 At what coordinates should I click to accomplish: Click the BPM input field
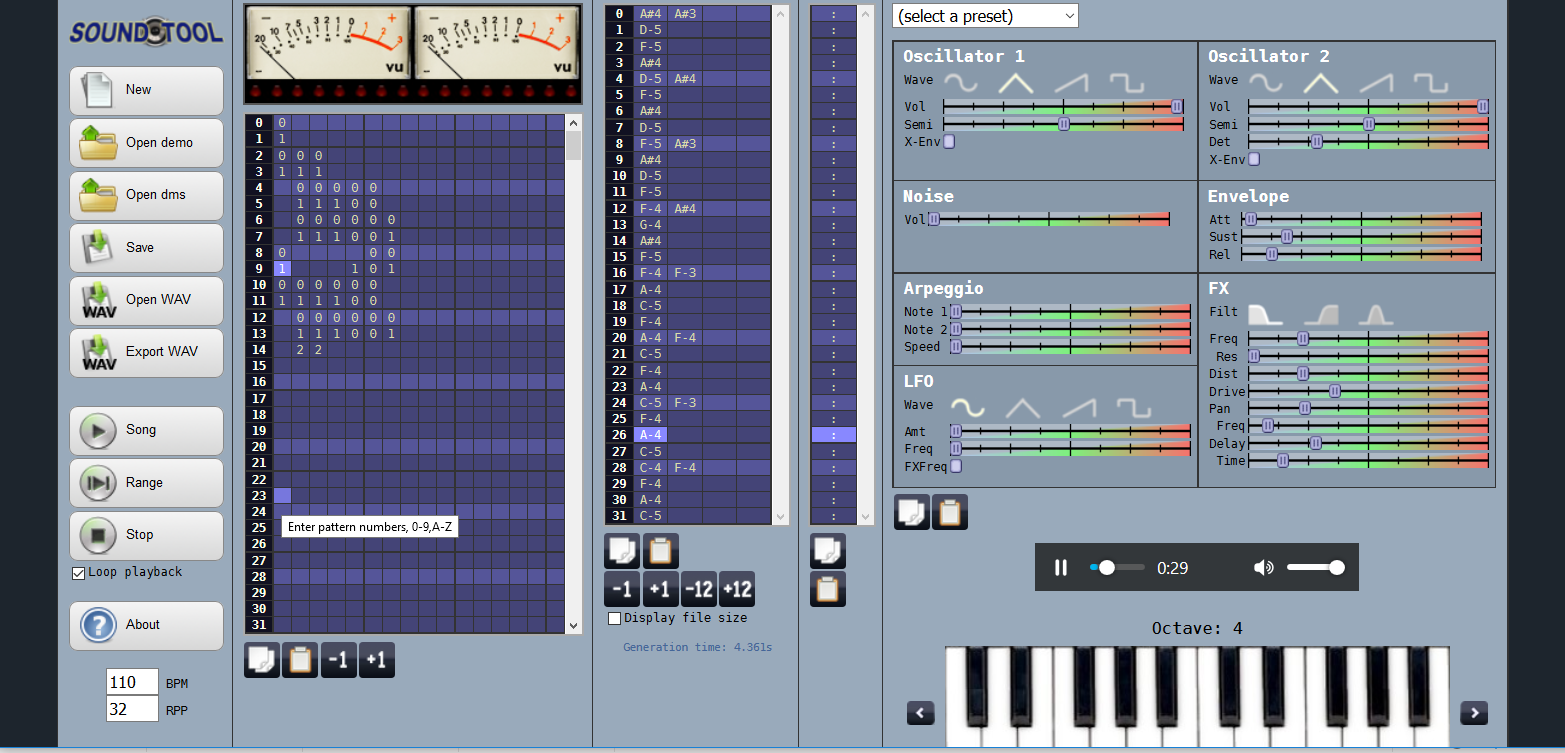[x=133, y=683]
